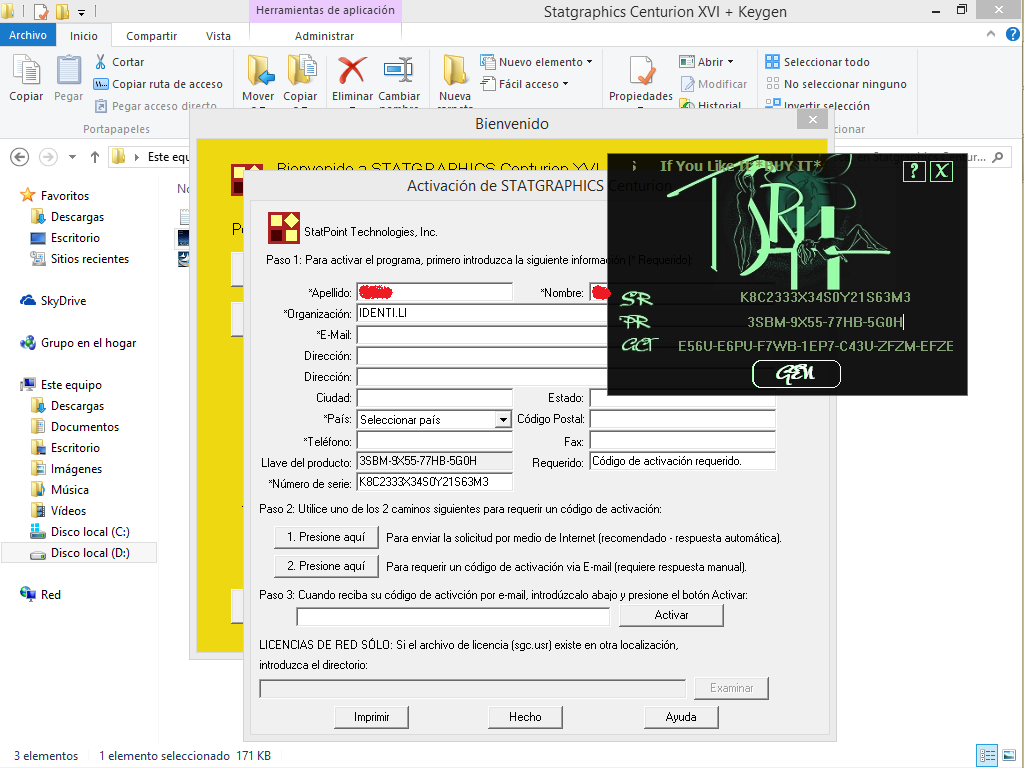Screen dimensions: 1024x768
Task: Click the search magnifier icon in Explorer
Action: (x=997, y=157)
